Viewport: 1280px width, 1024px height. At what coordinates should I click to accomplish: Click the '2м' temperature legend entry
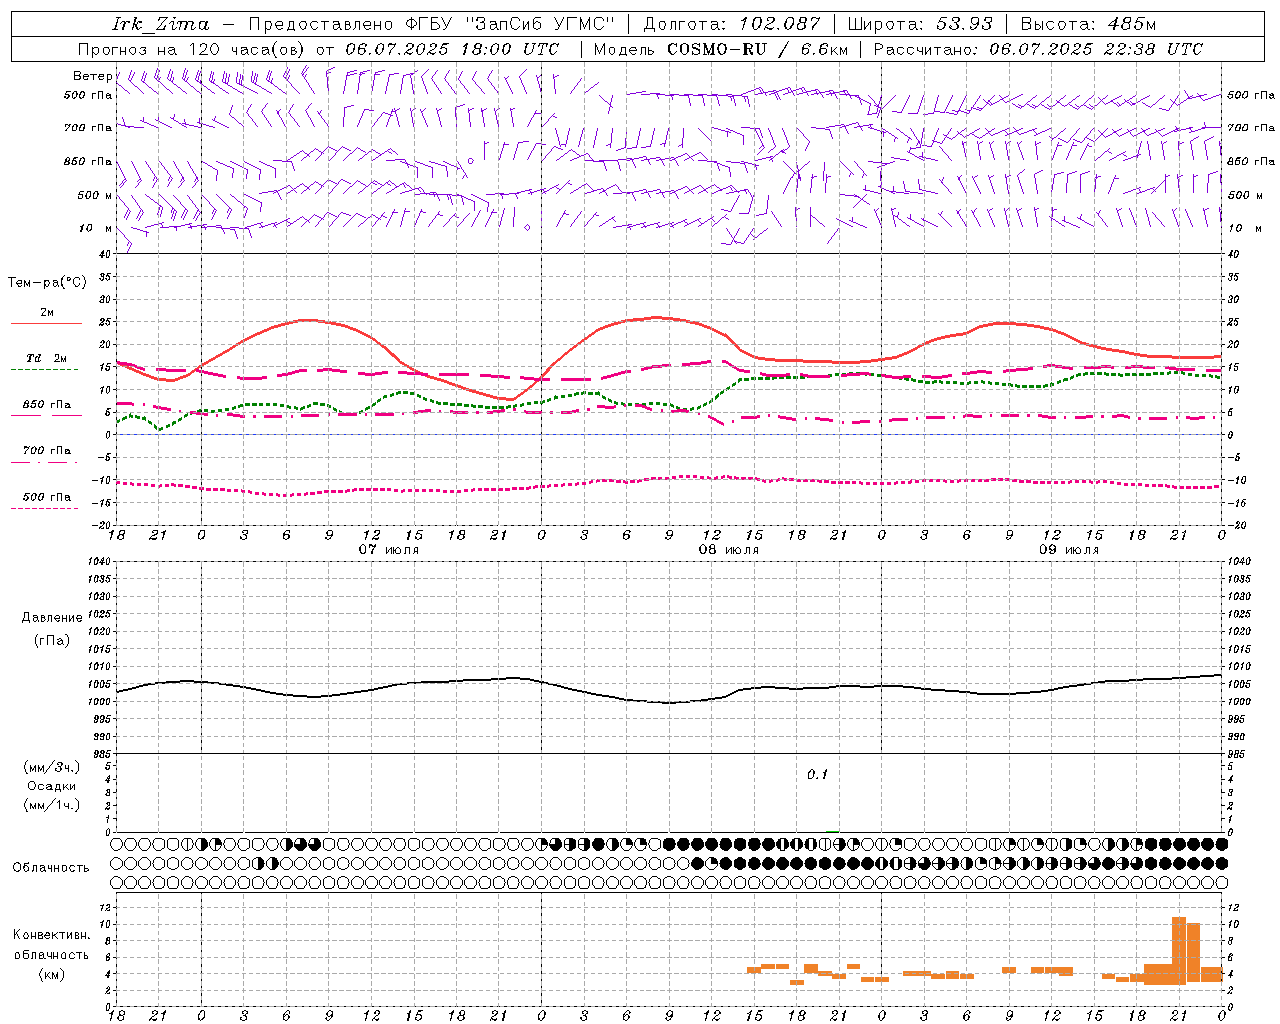47,312
